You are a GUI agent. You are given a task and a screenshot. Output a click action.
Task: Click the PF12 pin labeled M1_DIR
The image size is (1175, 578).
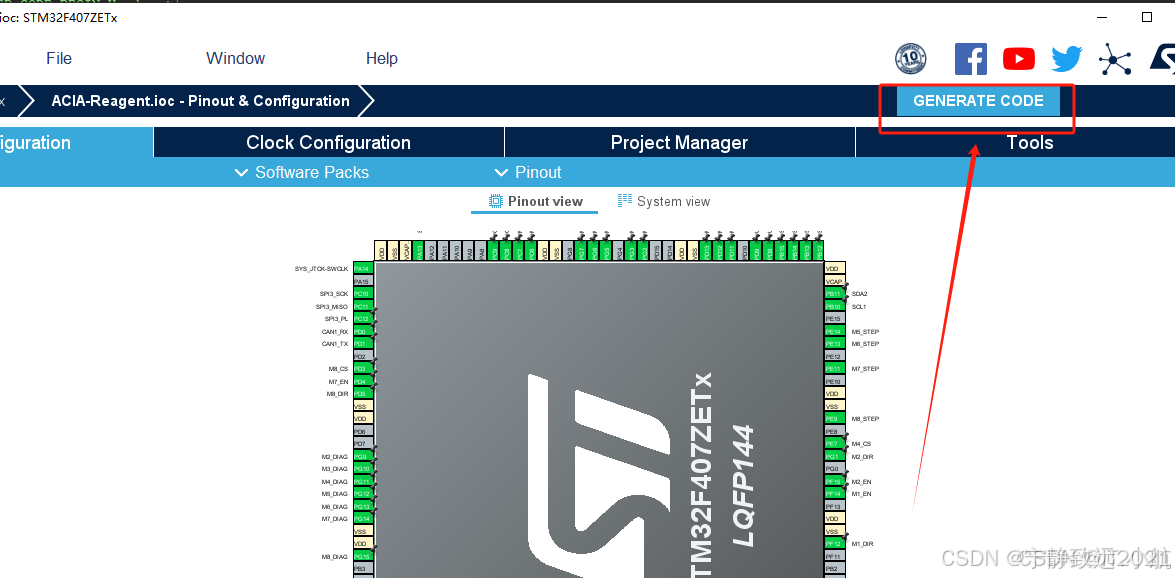(x=835, y=544)
